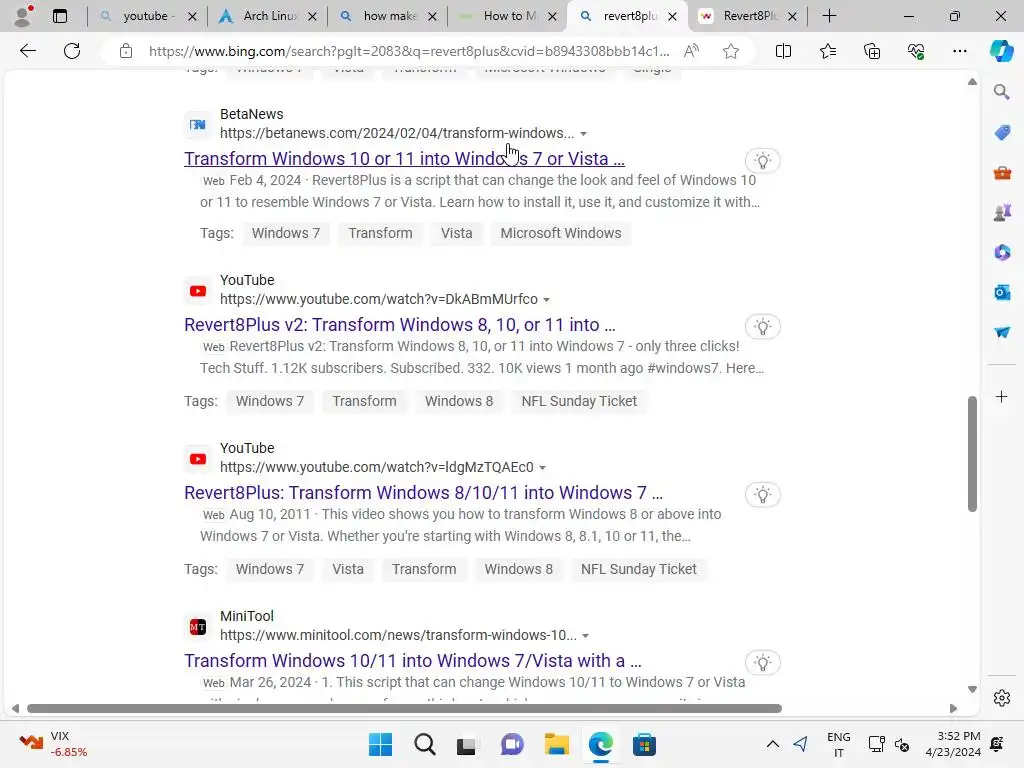Expand dropdown arrow next to youtube.com/watch?v=DkABmMUrfco

(x=547, y=300)
